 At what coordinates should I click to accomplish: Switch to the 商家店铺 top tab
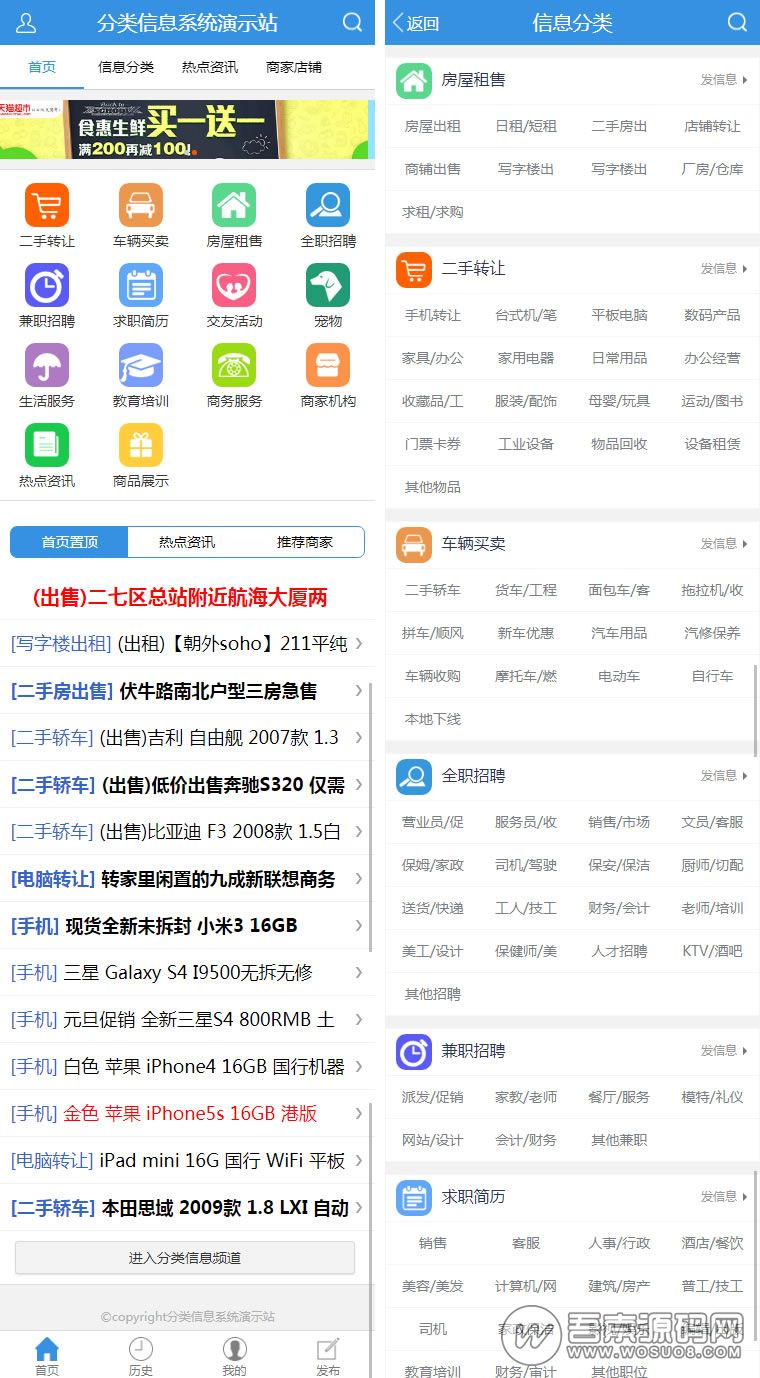pos(294,67)
